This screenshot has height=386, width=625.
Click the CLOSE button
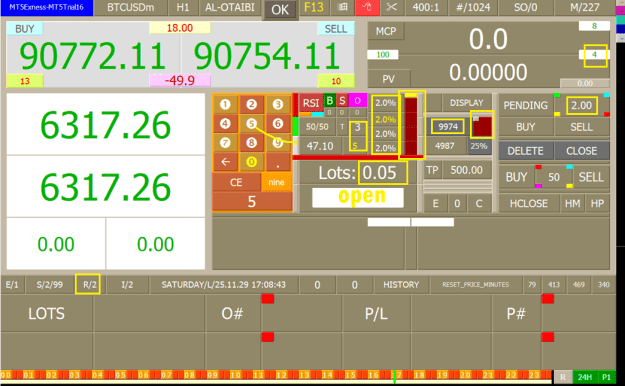tap(582, 151)
